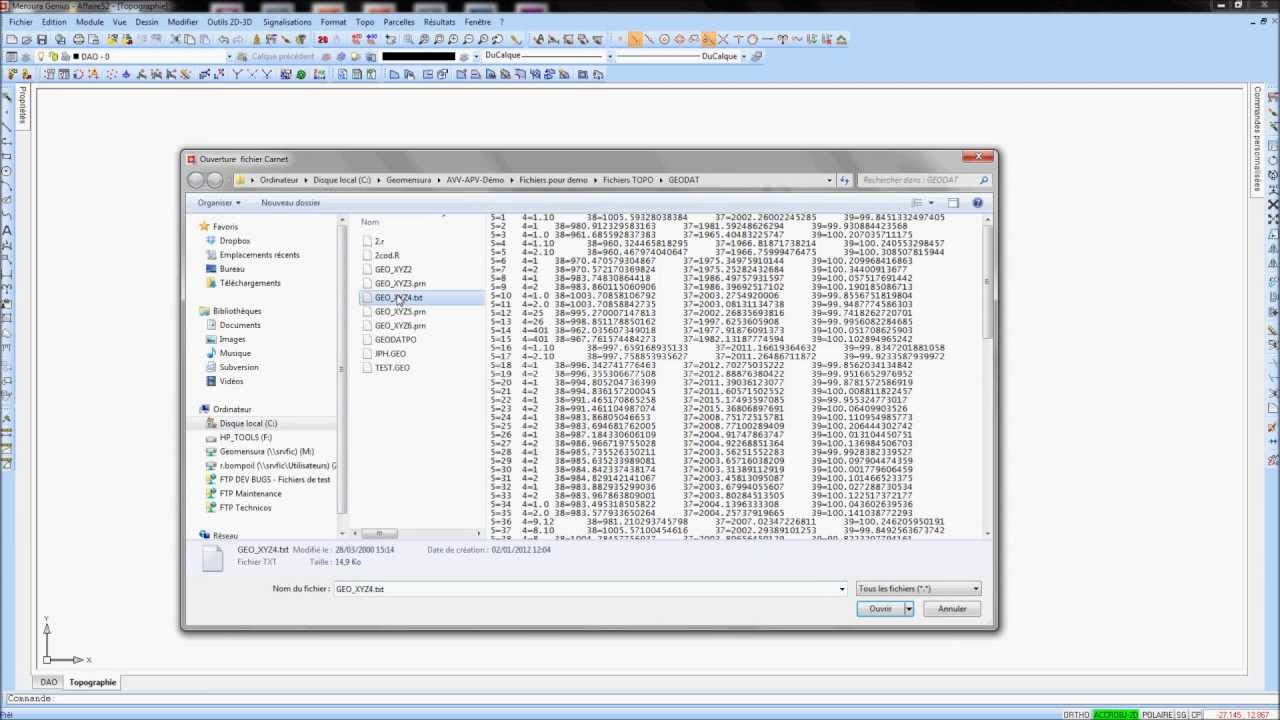Image resolution: width=1280 pixels, height=720 pixels.
Task: Click the search magnifier in dialog
Action: tap(984, 180)
